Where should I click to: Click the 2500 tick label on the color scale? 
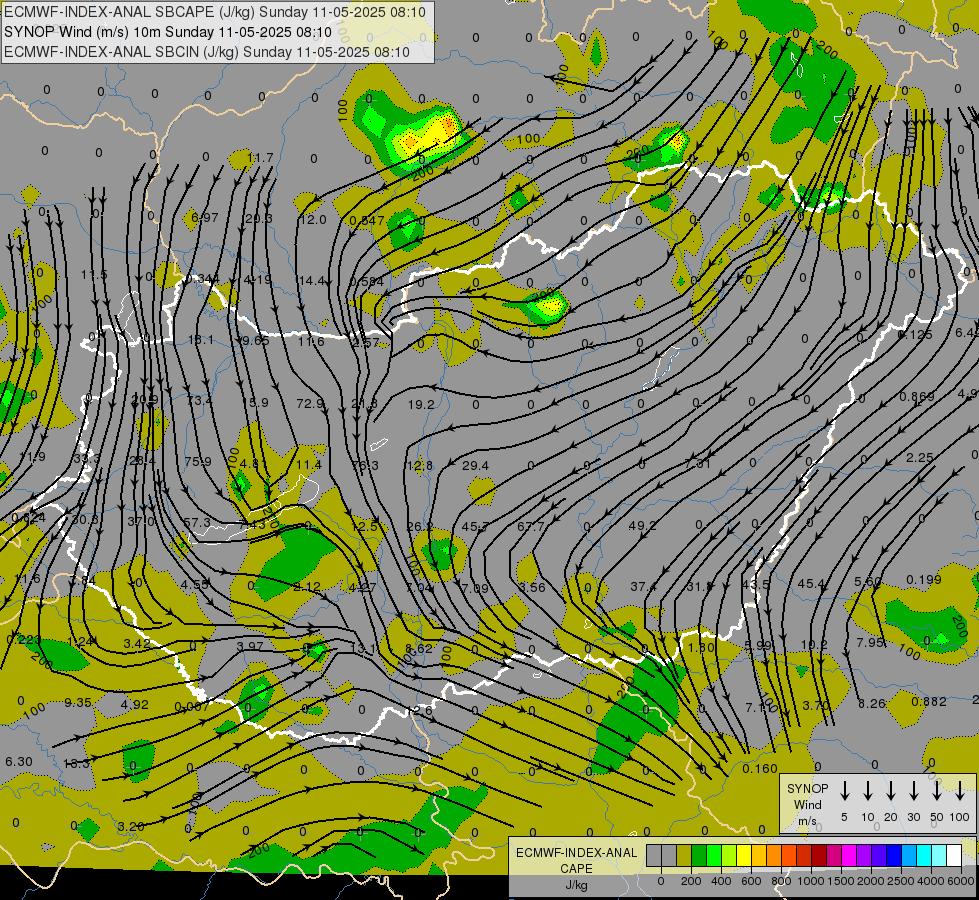pyautogui.click(x=901, y=881)
